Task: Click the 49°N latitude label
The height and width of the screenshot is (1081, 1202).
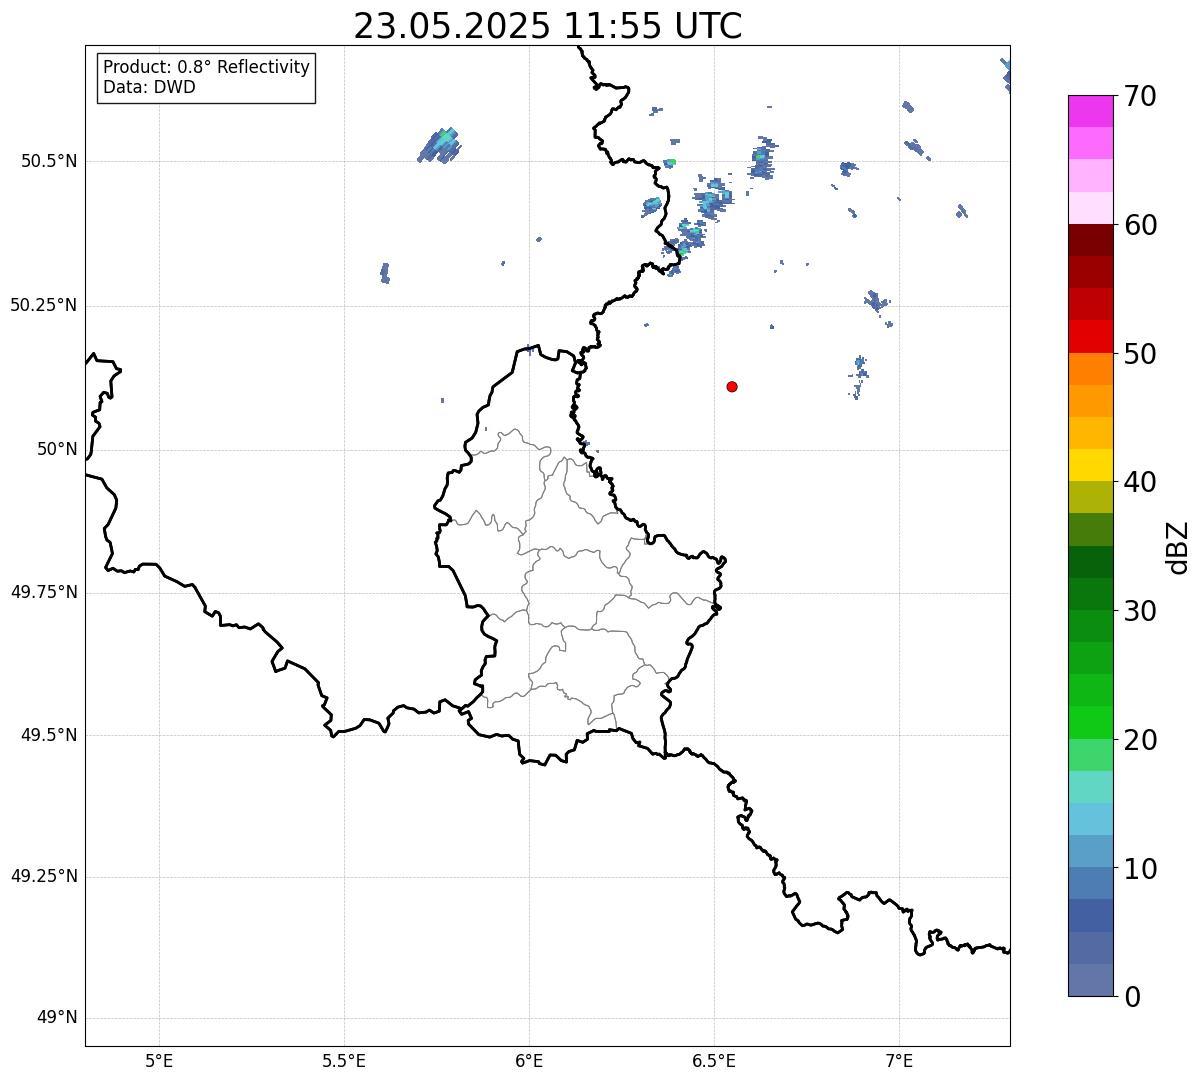Action: pyautogui.click(x=57, y=1018)
